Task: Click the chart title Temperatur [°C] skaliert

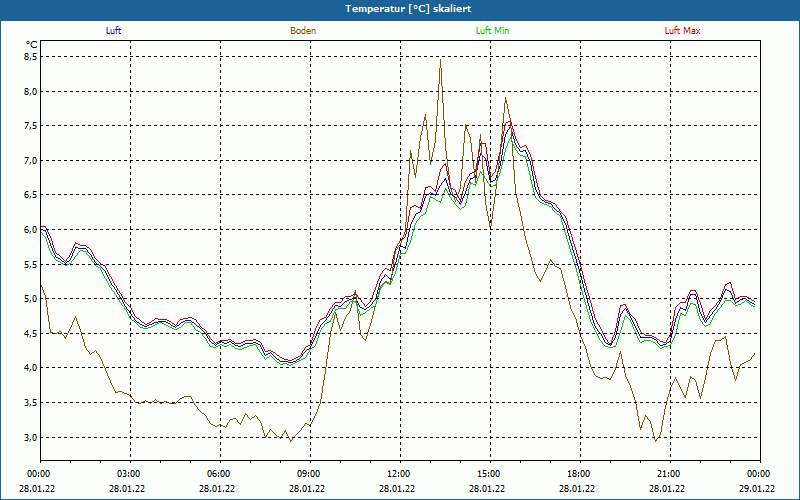Action: [408, 9]
